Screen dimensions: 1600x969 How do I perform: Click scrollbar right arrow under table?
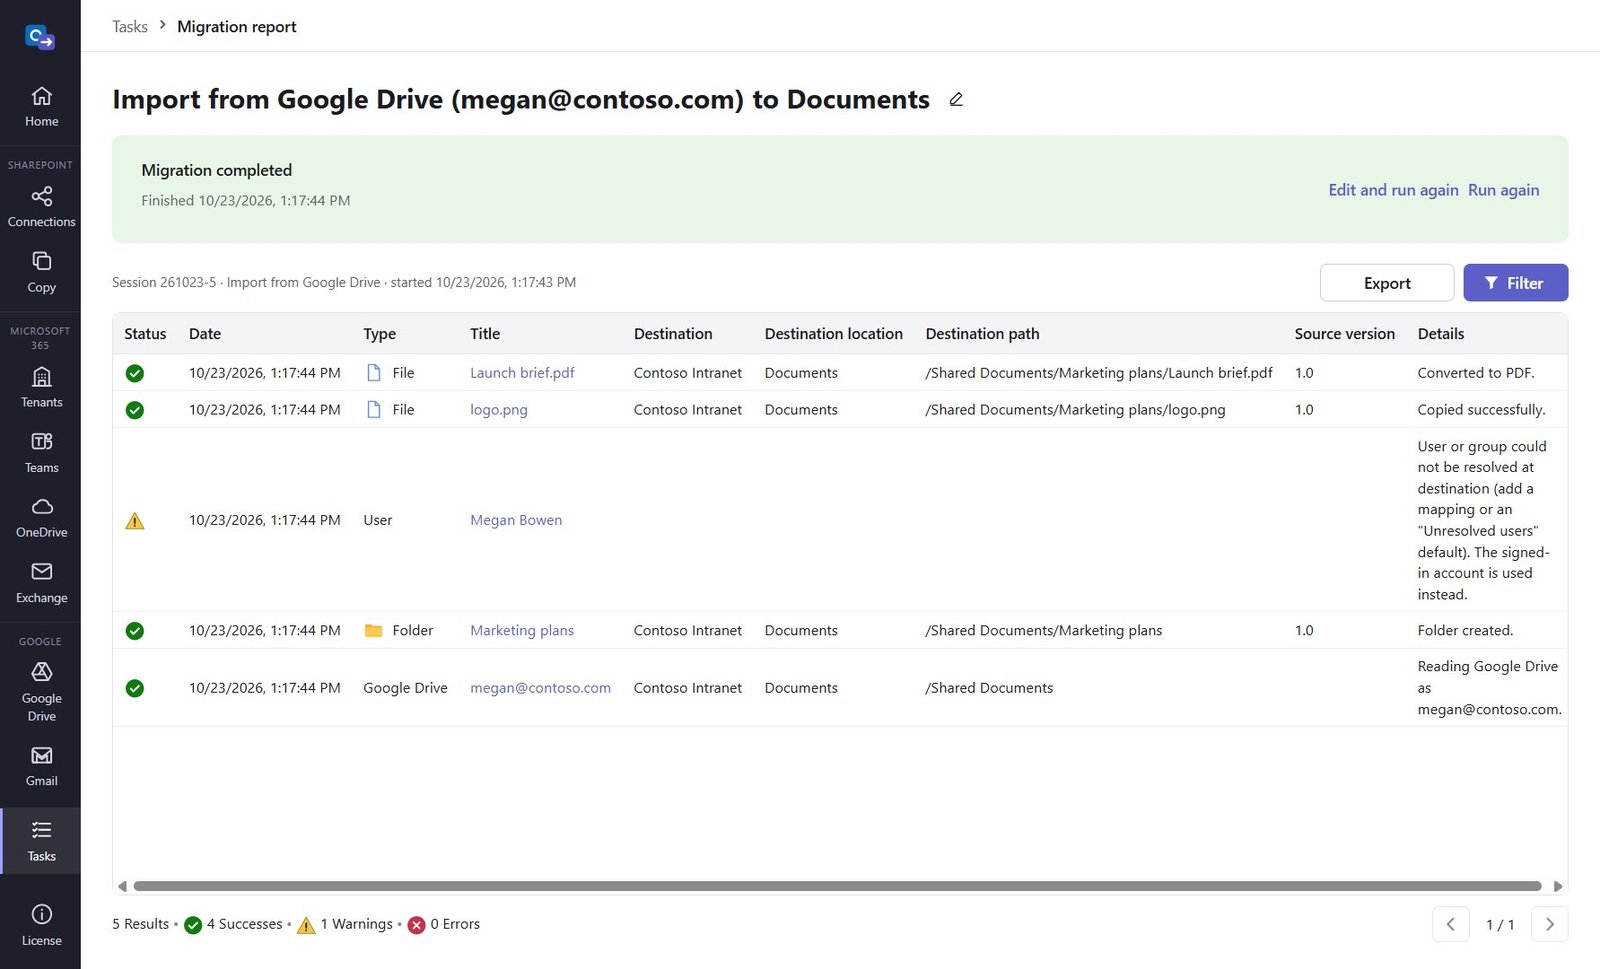coord(1557,886)
